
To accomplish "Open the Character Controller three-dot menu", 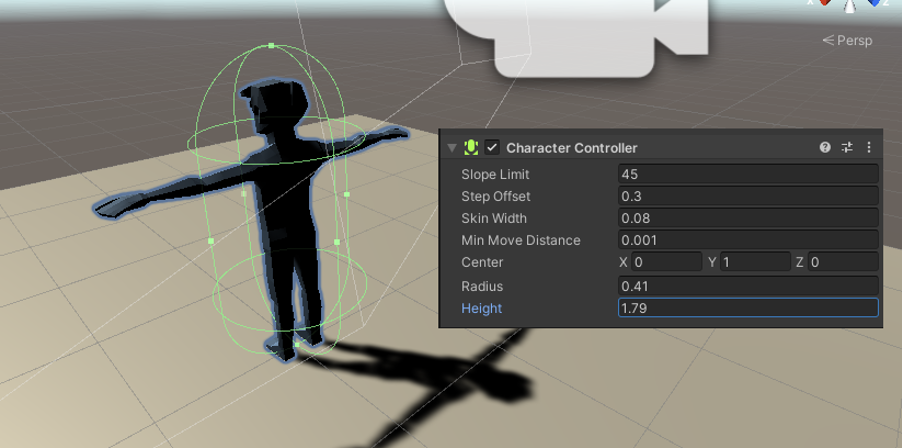I will pos(869,148).
